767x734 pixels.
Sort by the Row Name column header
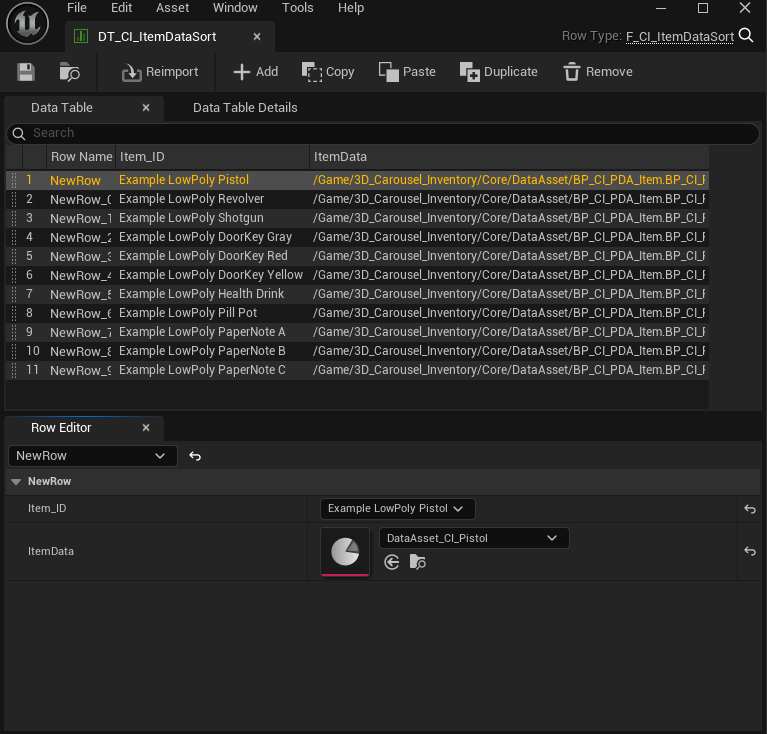click(x=81, y=157)
